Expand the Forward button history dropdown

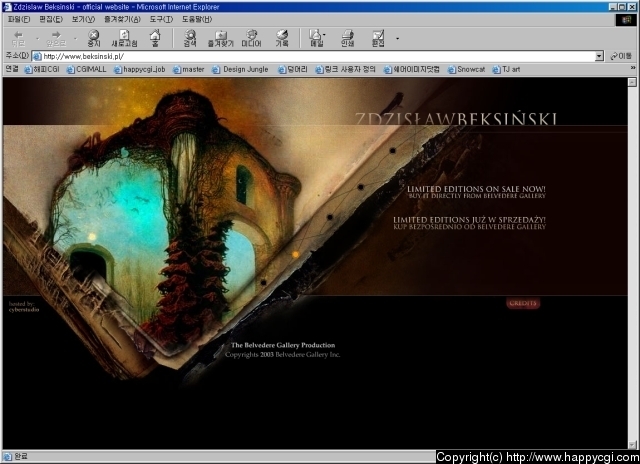[75, 39]
